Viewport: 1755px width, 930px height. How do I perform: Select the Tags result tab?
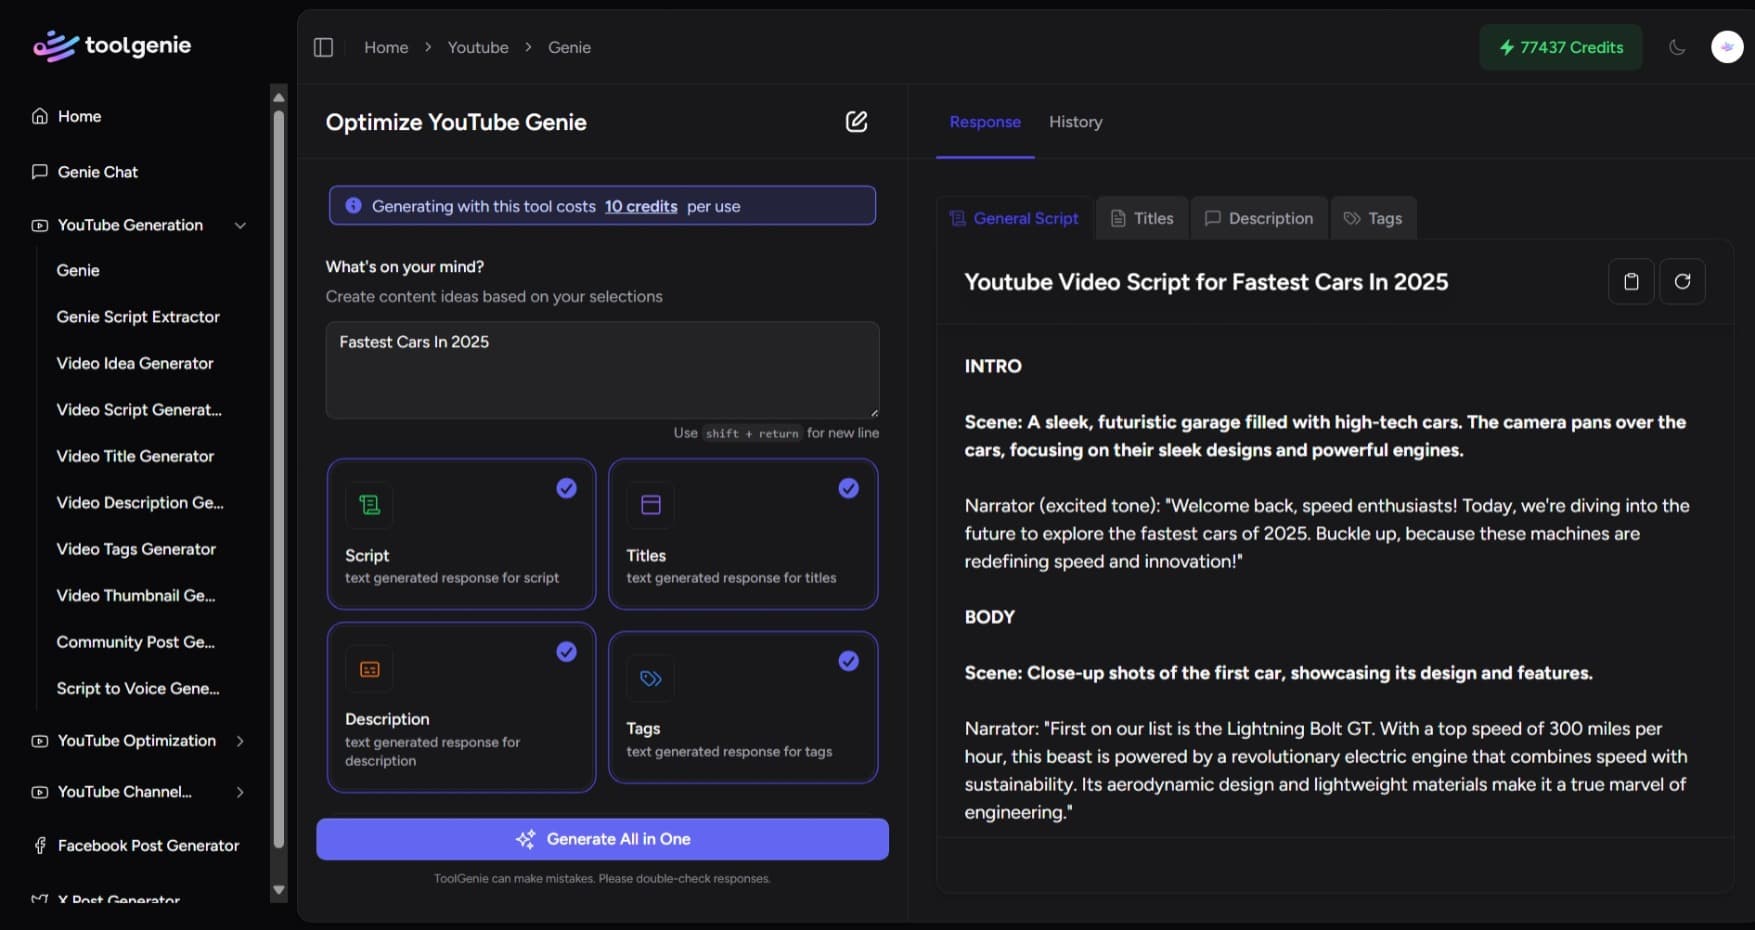click(1373, 218)
